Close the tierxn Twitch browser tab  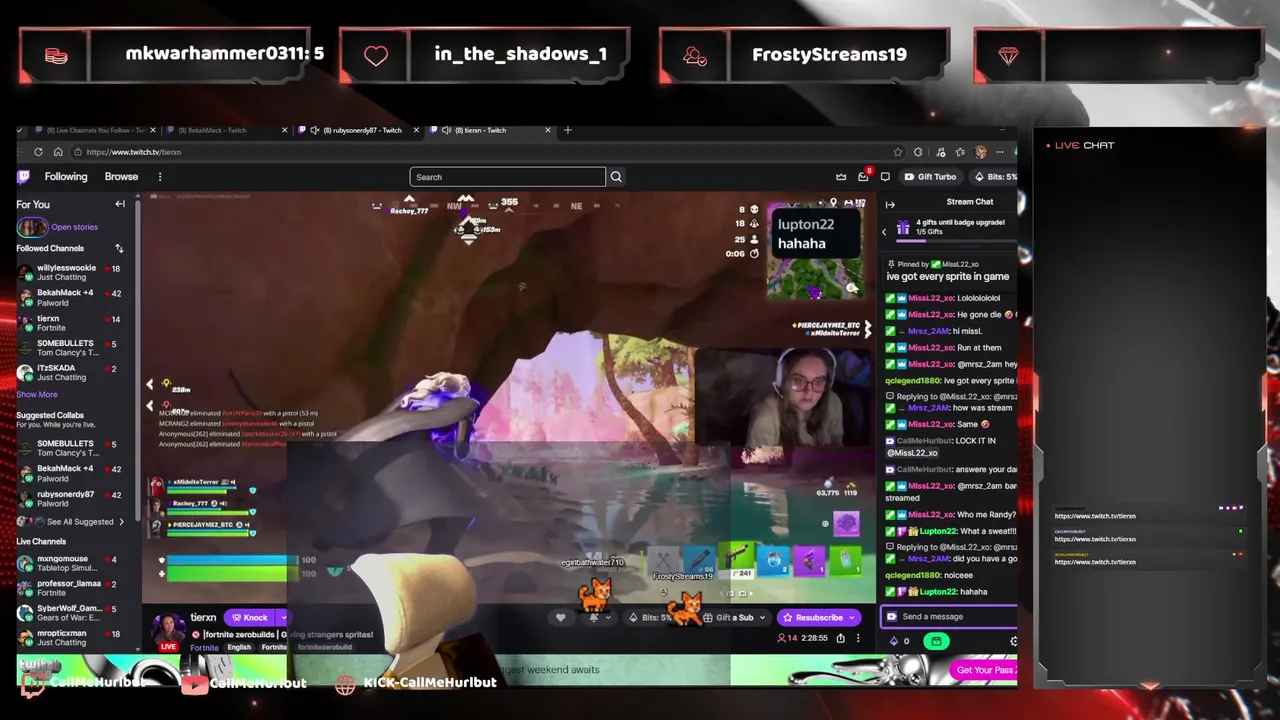tap(547, 130)
